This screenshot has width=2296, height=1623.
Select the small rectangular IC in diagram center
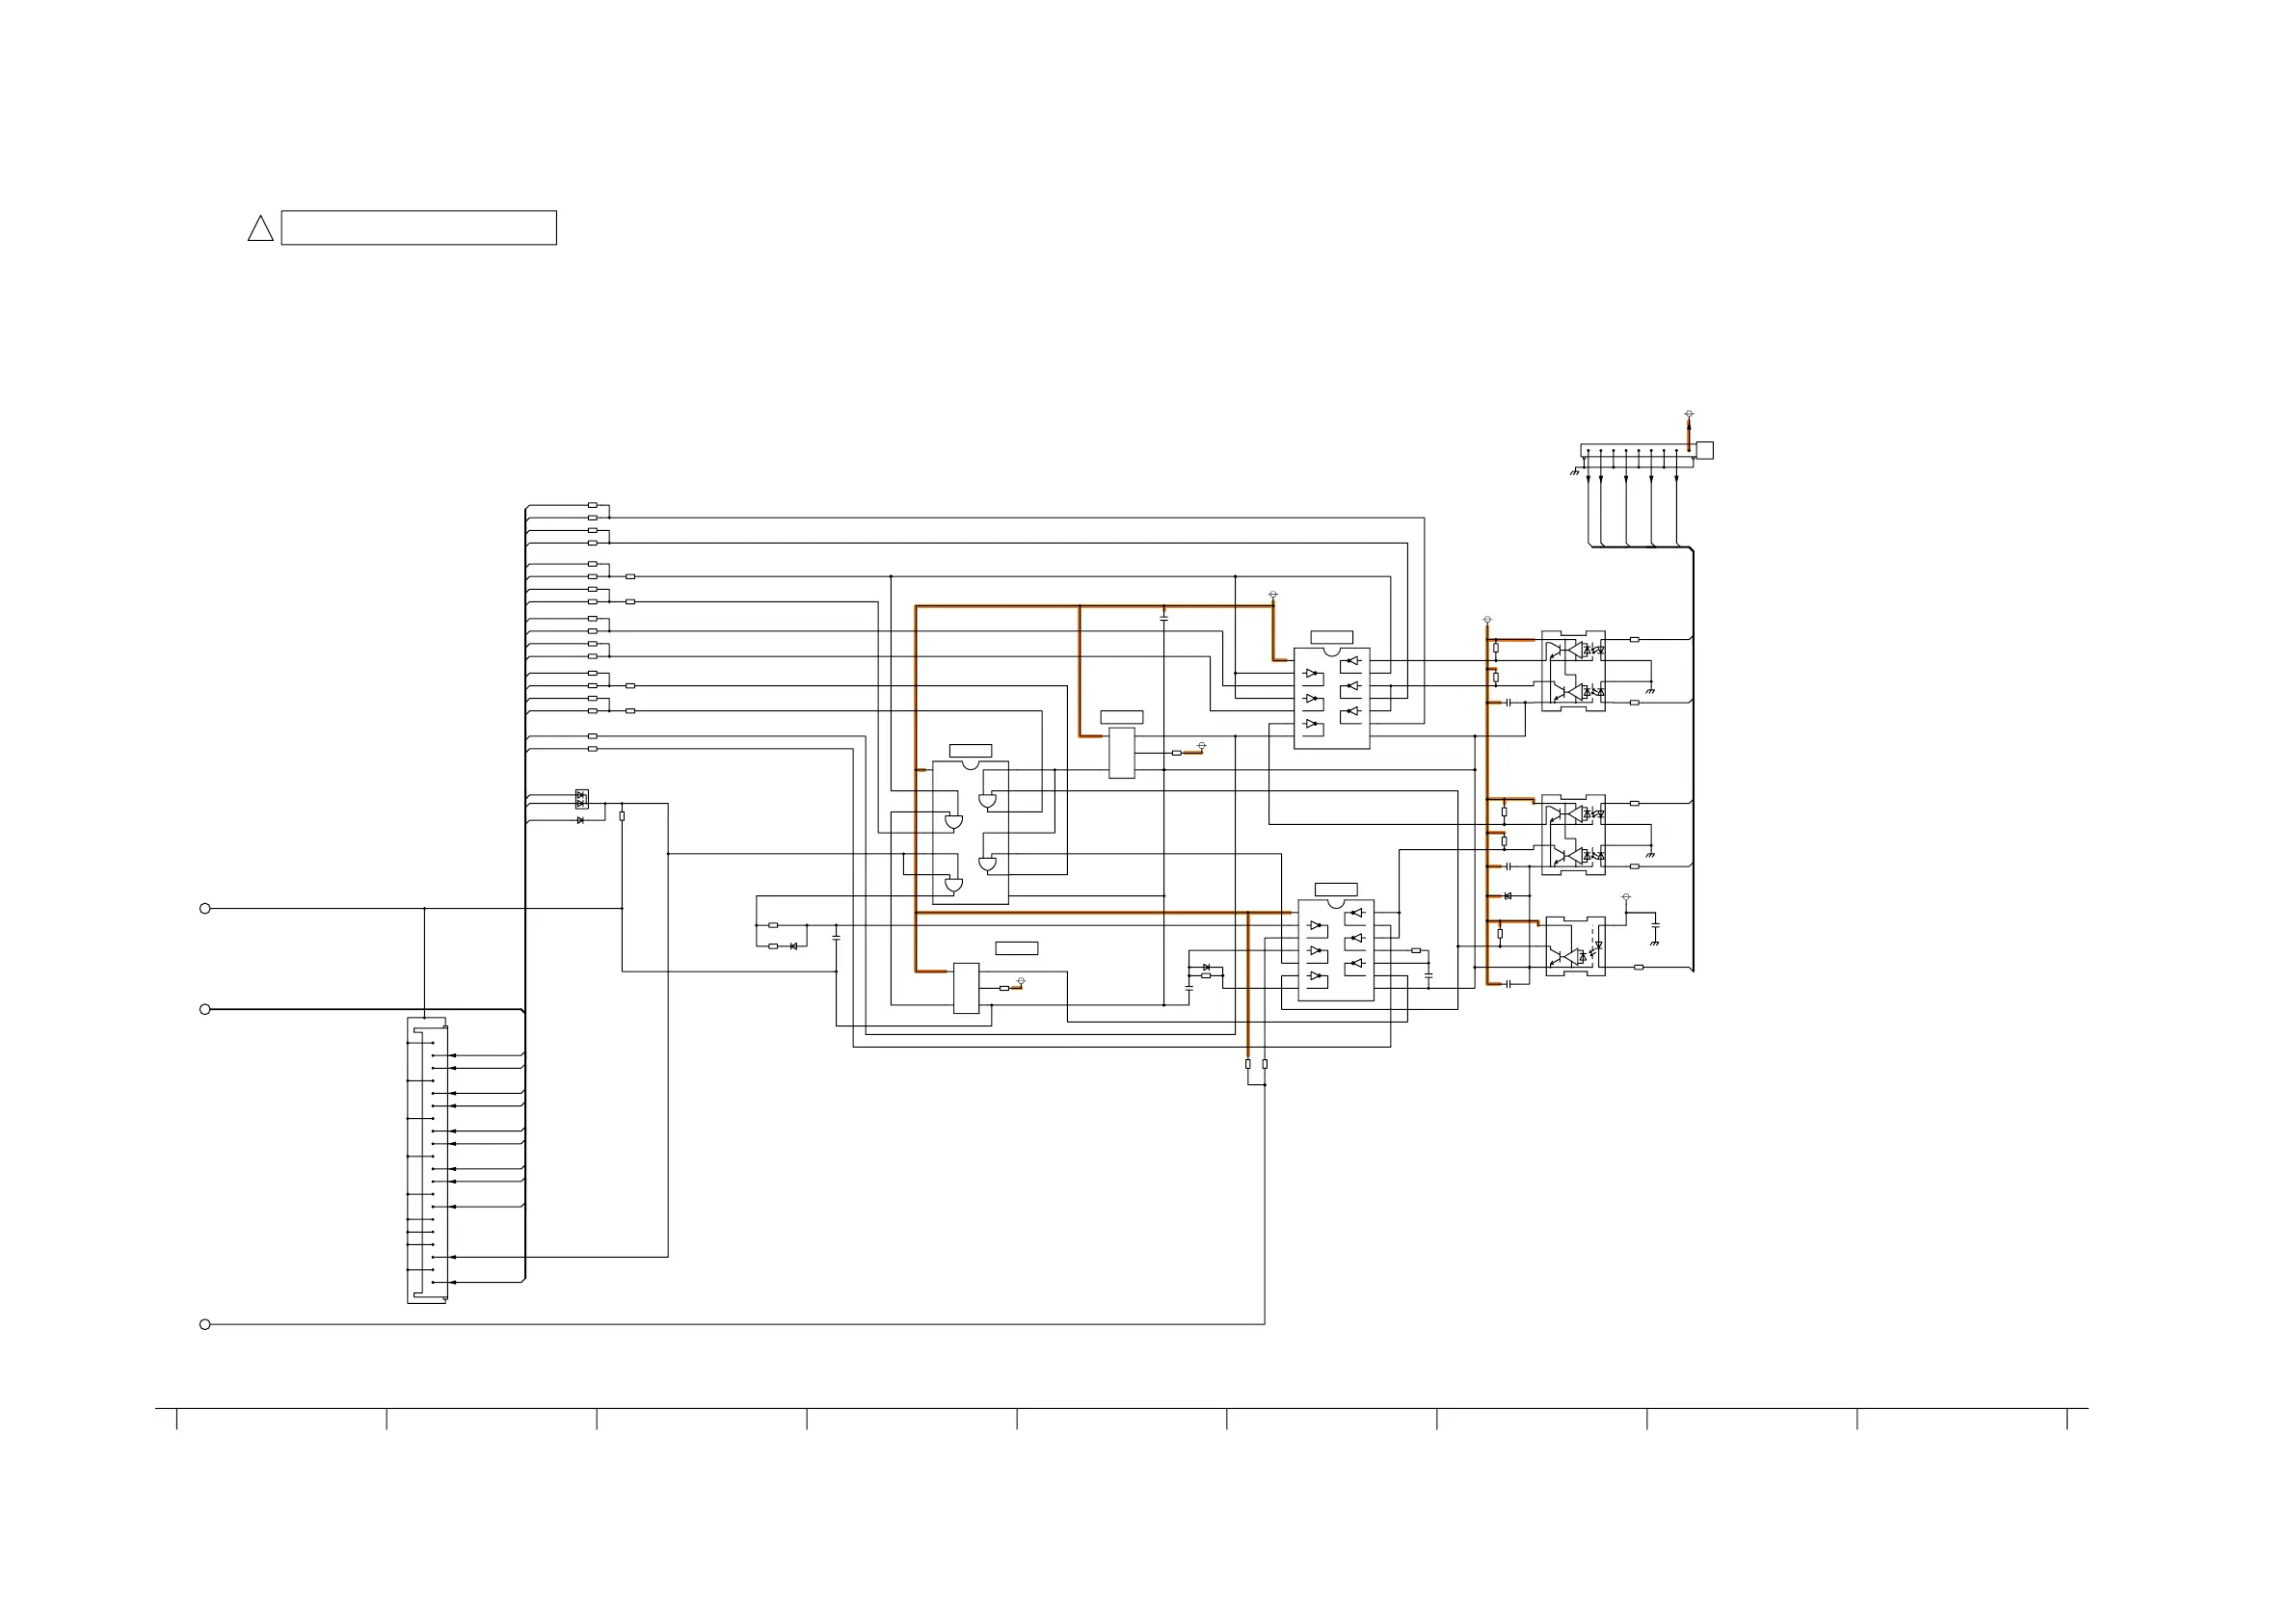point(1121,752)
